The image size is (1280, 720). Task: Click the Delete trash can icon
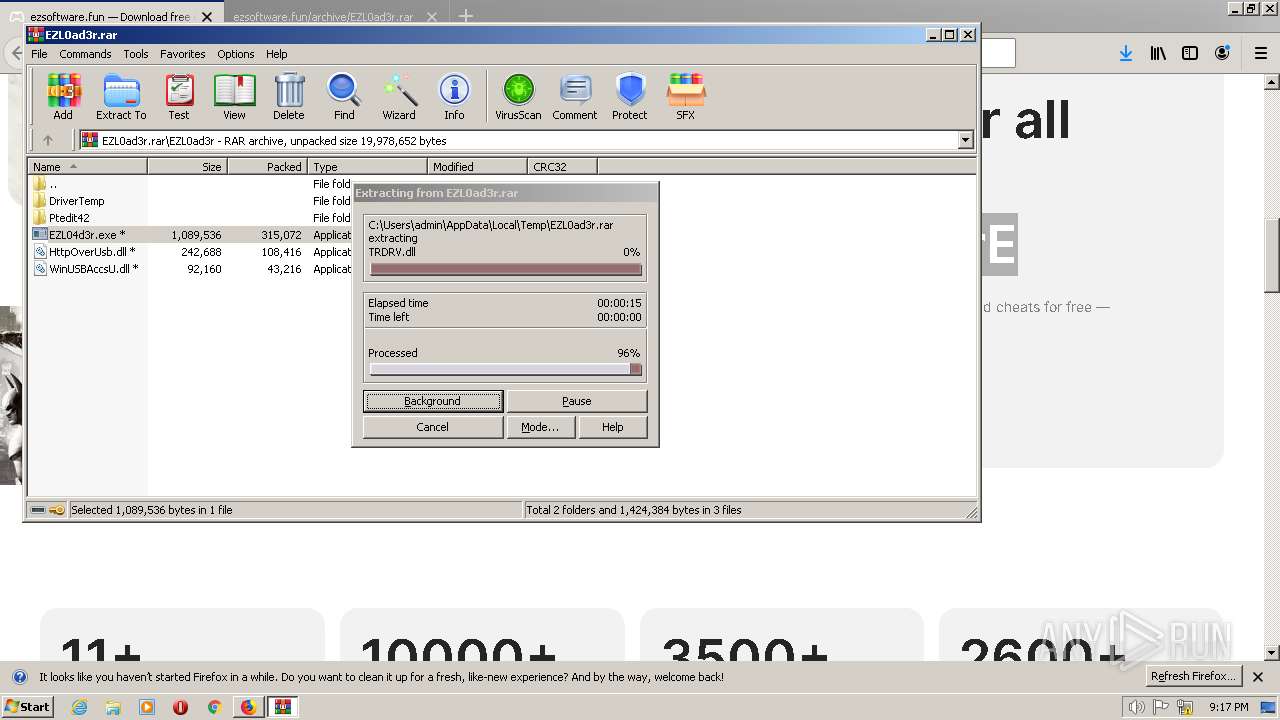pyautogui.click(x=289, y=97)
